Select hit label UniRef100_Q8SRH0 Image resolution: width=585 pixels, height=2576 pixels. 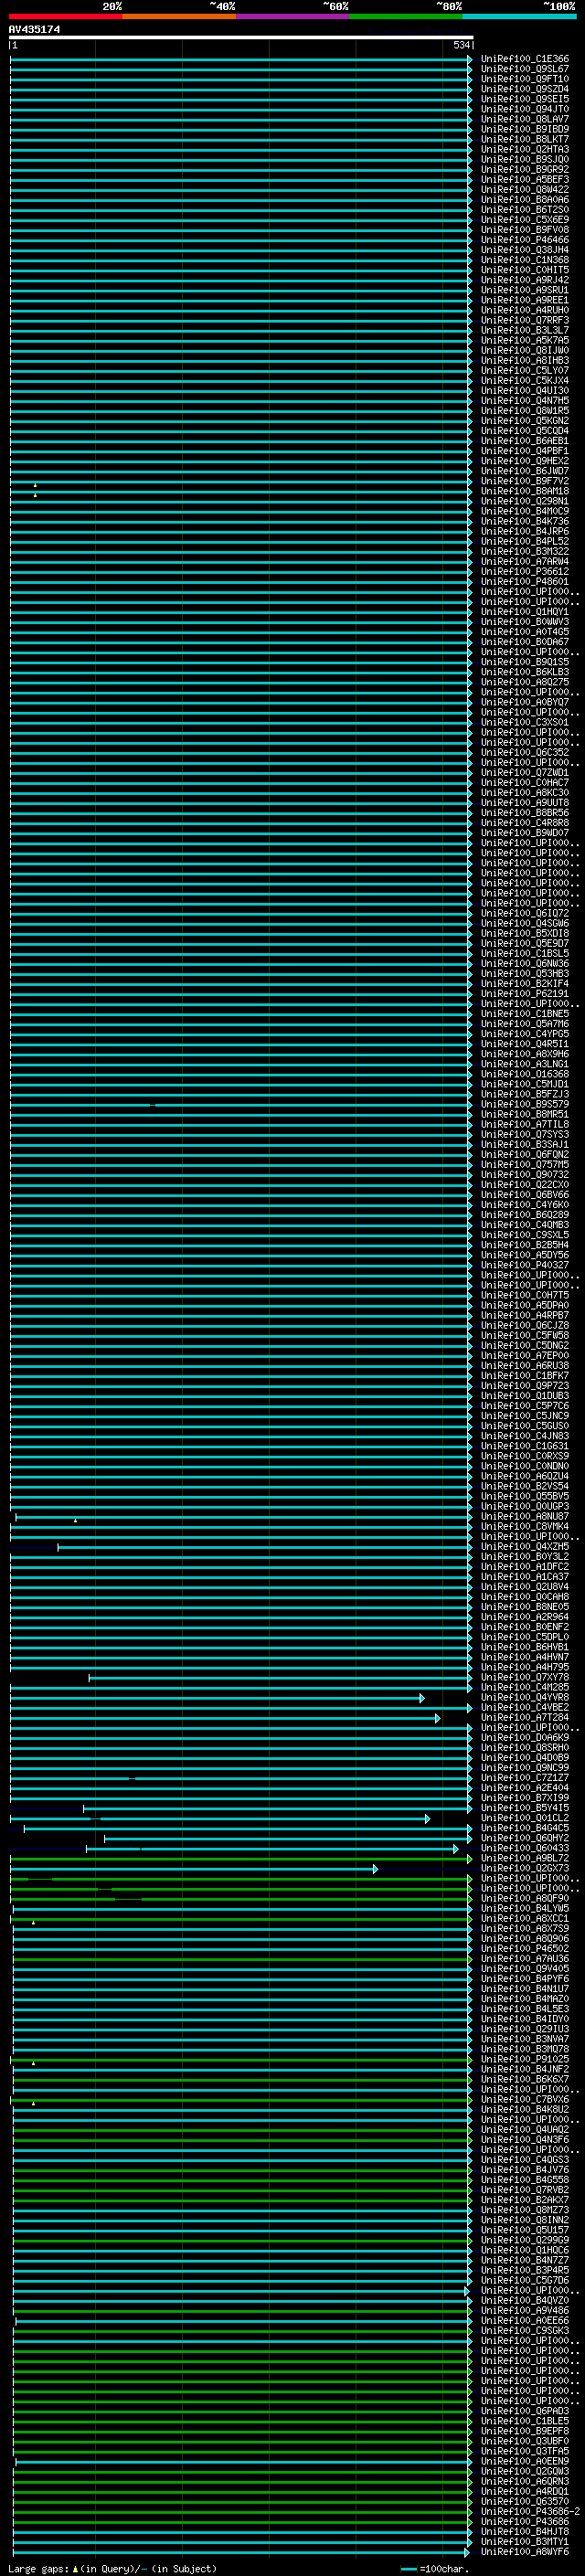point(525,1747)
